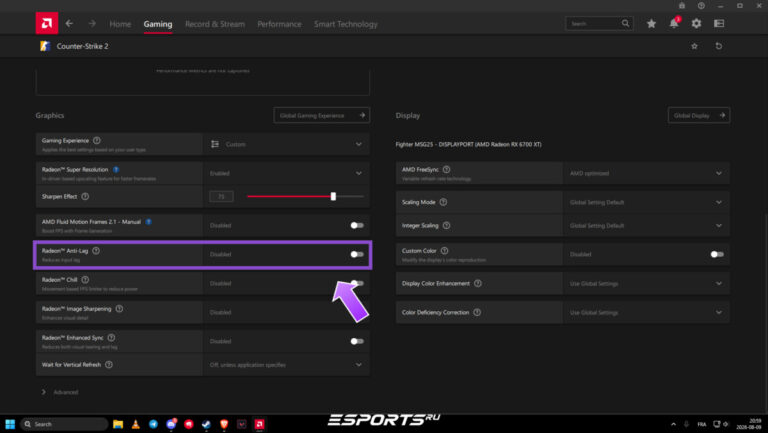Image resolution: width=768 pixels, height=433 pixels.
Task: Open Scaling Mode dropdown
Action: click(646, 202)
